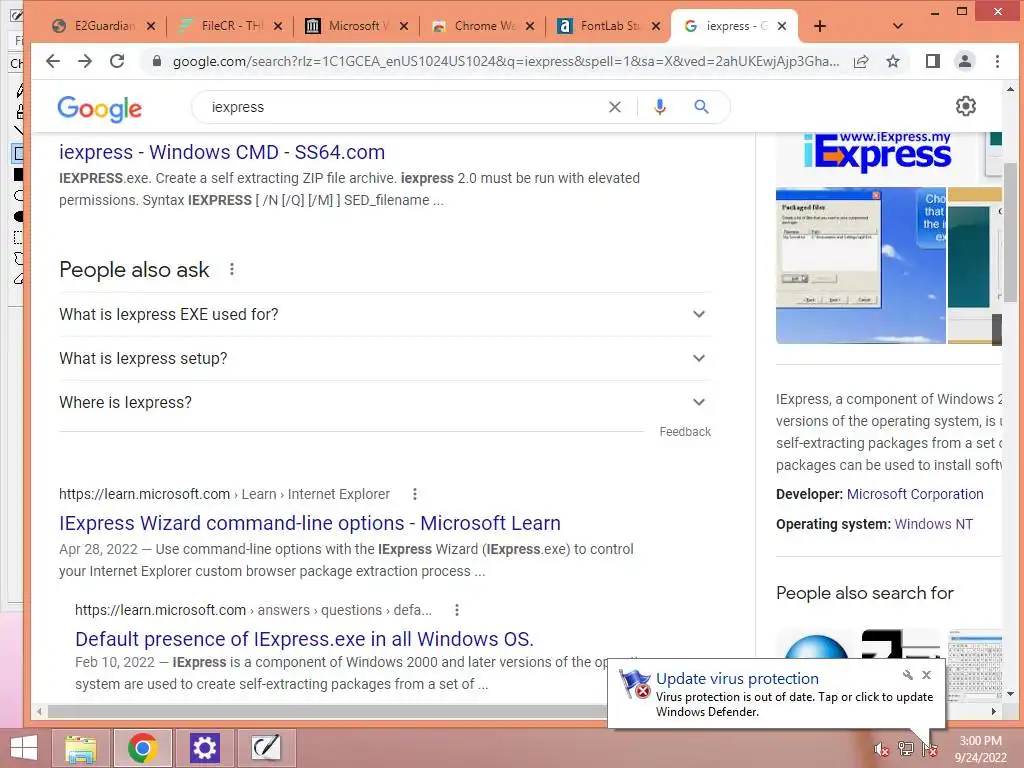
Task: Expand What is Iexpress EXE used for
Action: tap(385, 314)
